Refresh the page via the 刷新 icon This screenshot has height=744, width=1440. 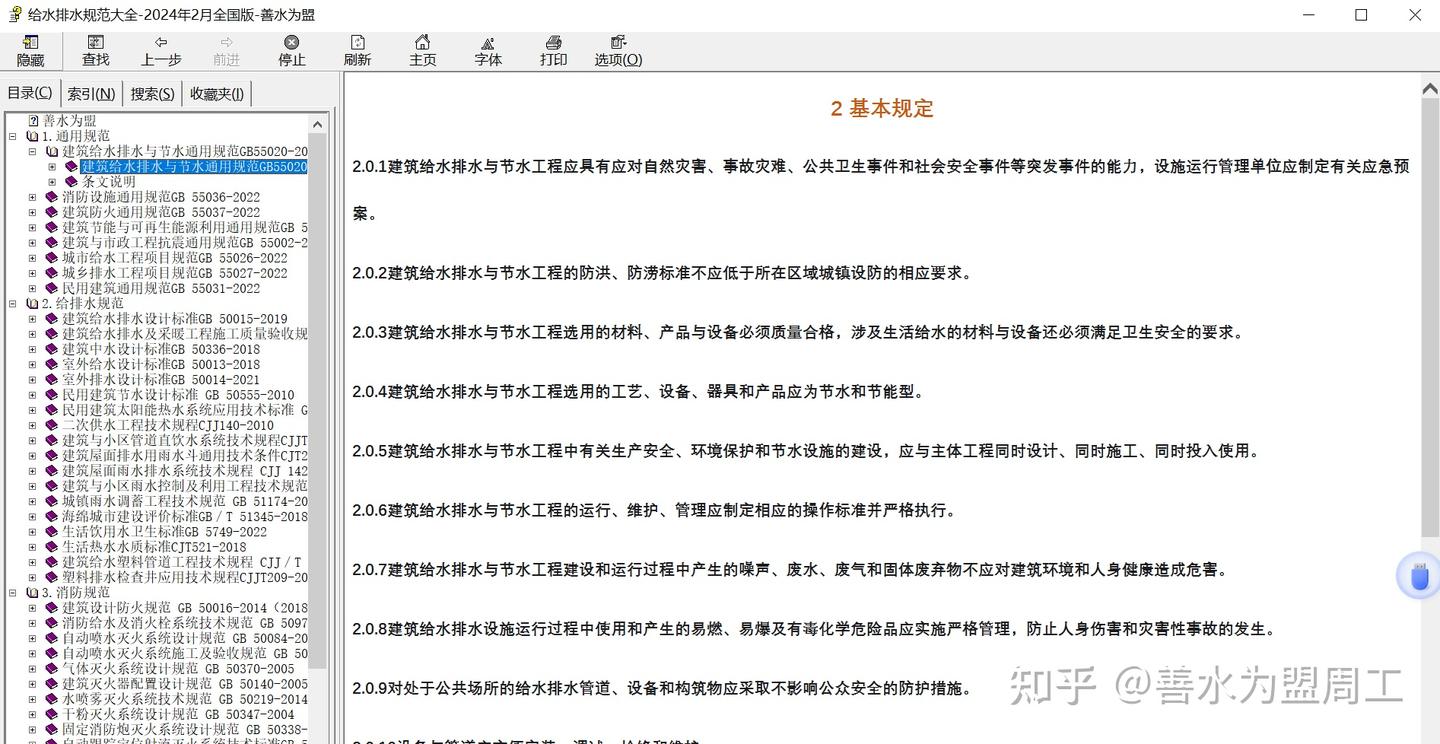tap(357, 50)
